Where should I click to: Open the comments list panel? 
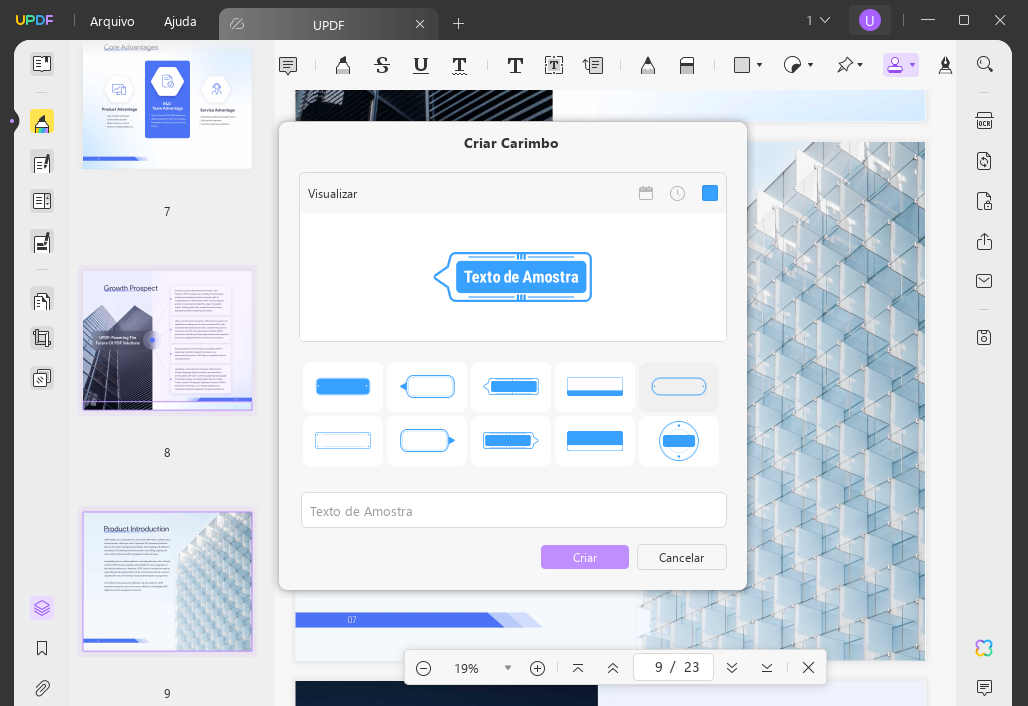pyautogui.click(x=984, y=687)
